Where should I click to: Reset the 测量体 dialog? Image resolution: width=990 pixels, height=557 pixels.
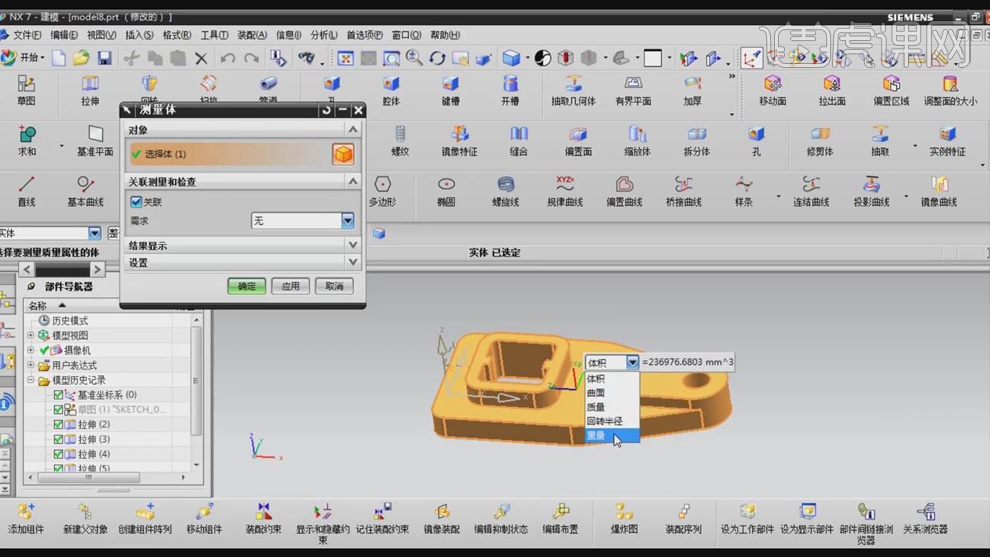(x=326, y=110)
